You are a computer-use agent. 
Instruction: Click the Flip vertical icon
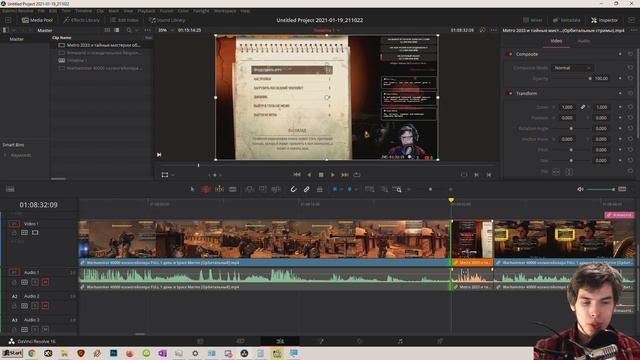pos(569,172)
